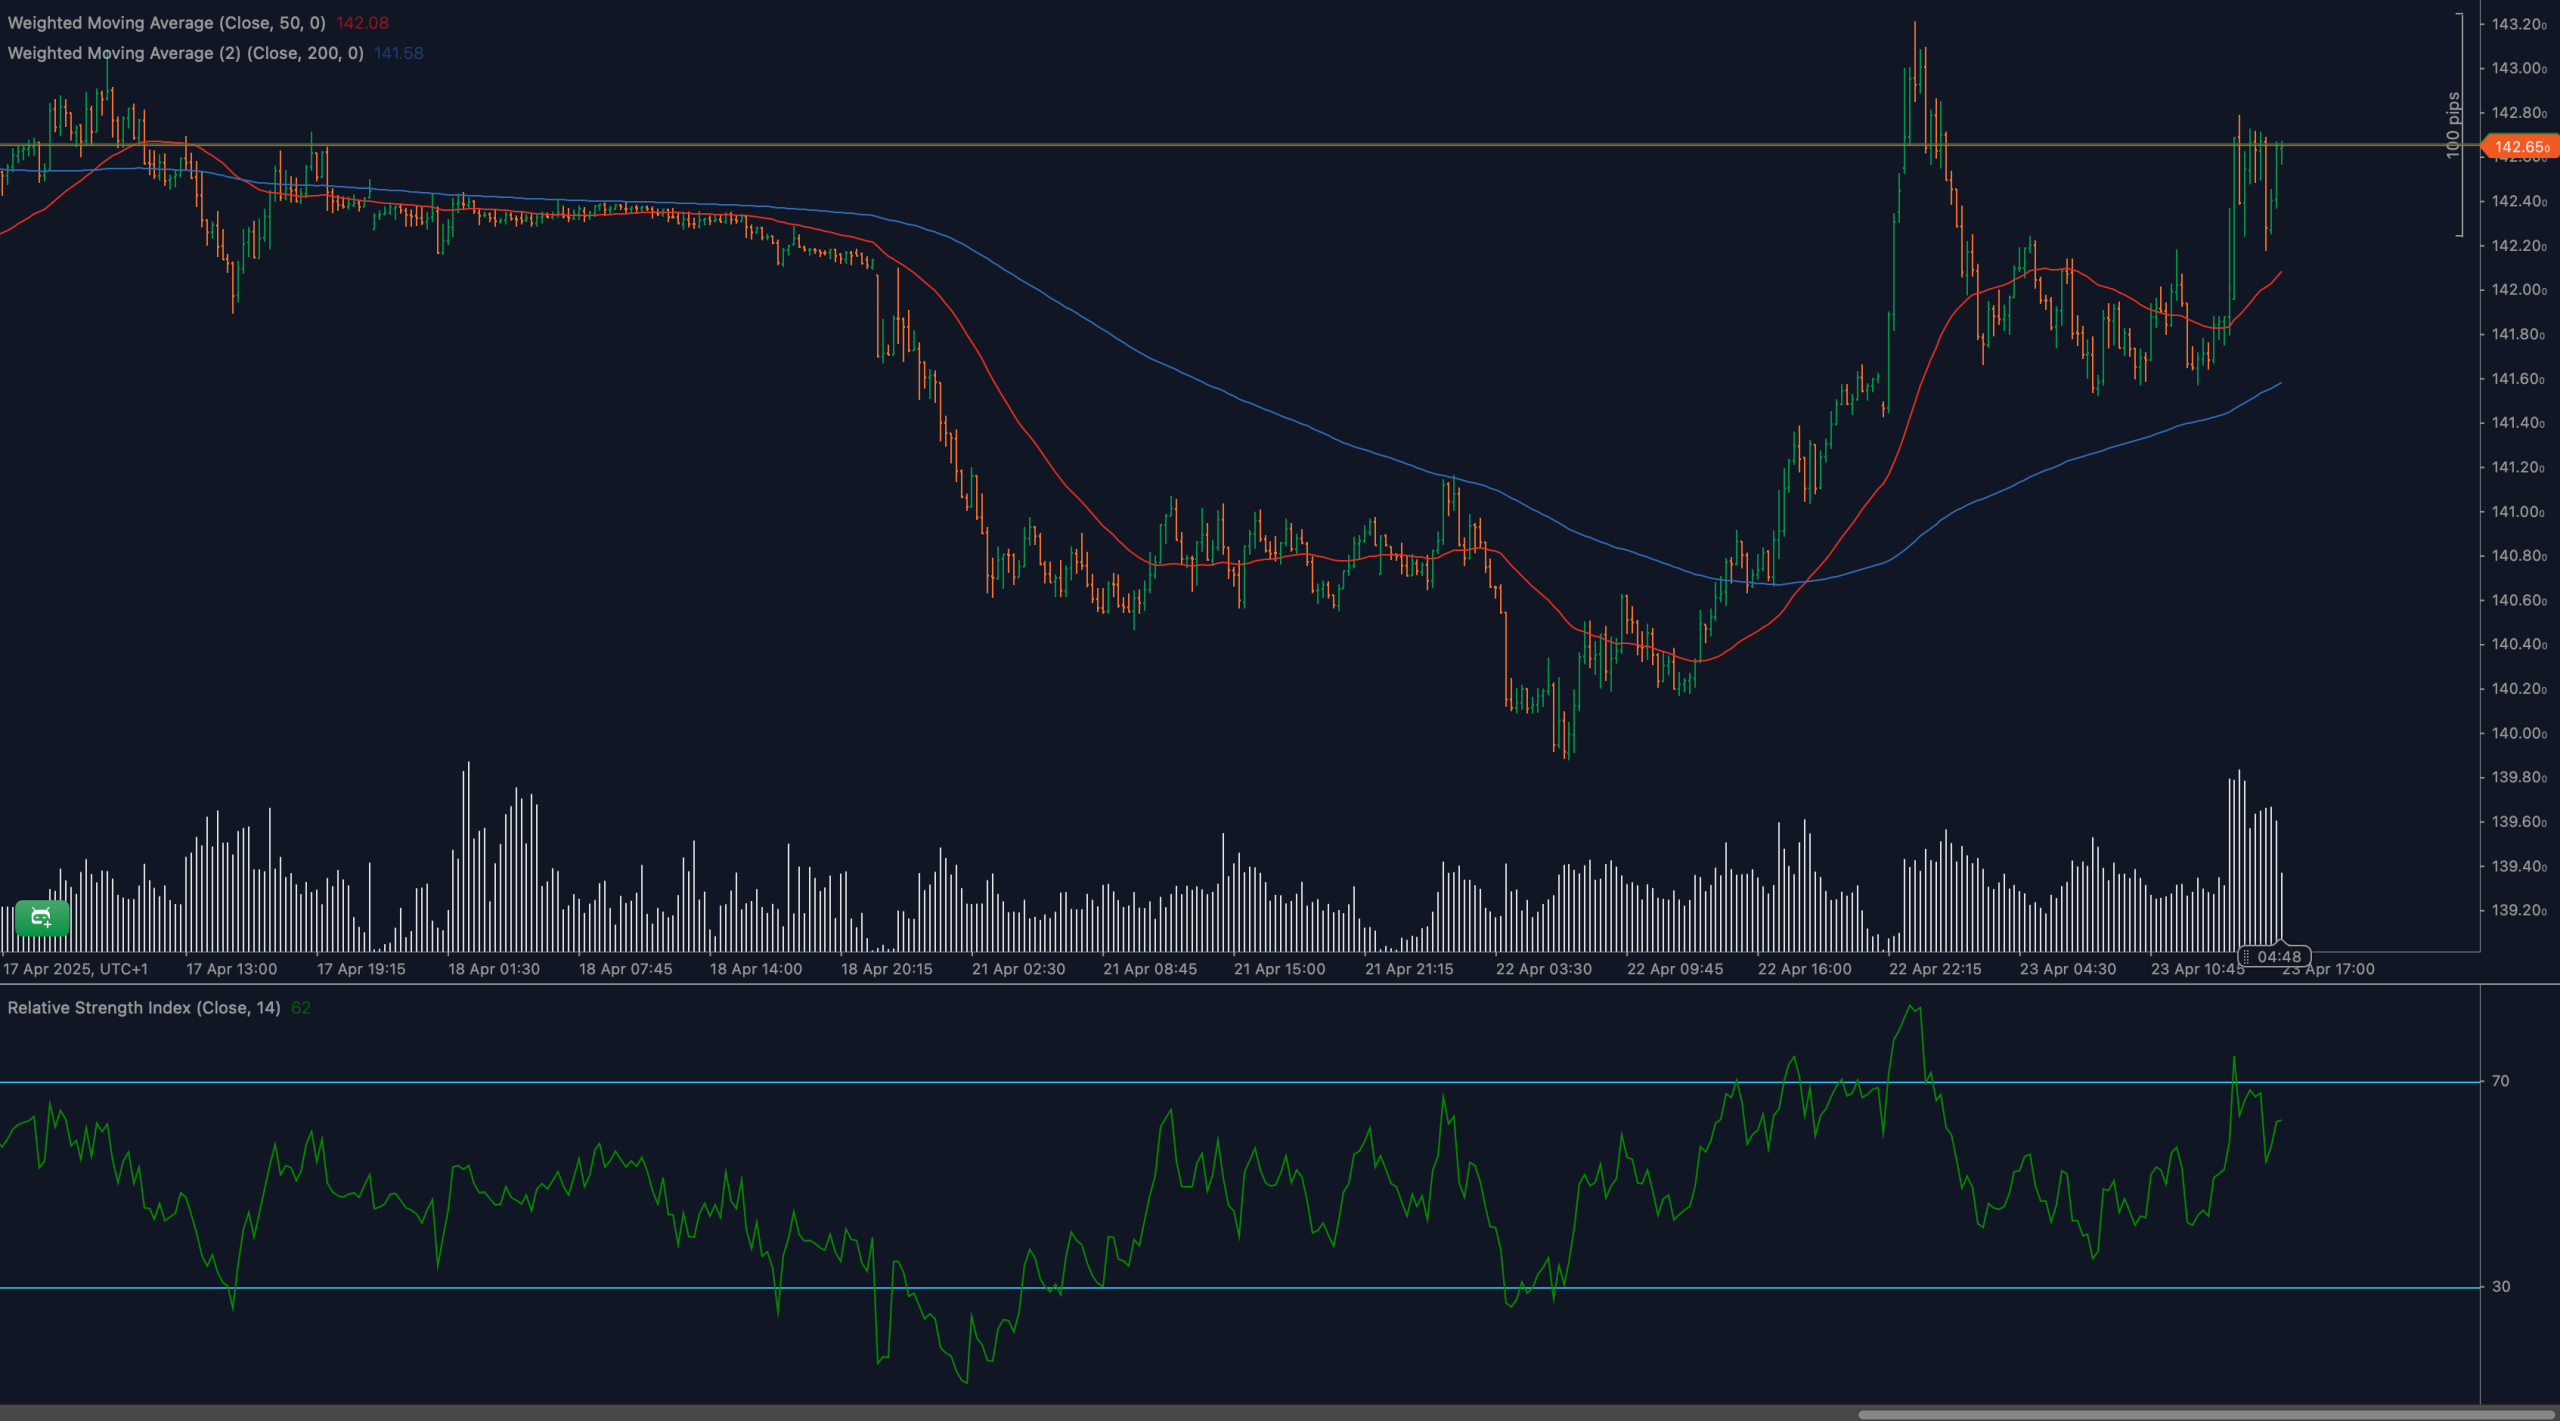
Task: Click the 139.20 price axis label
Action: [x=2519, y=910]
